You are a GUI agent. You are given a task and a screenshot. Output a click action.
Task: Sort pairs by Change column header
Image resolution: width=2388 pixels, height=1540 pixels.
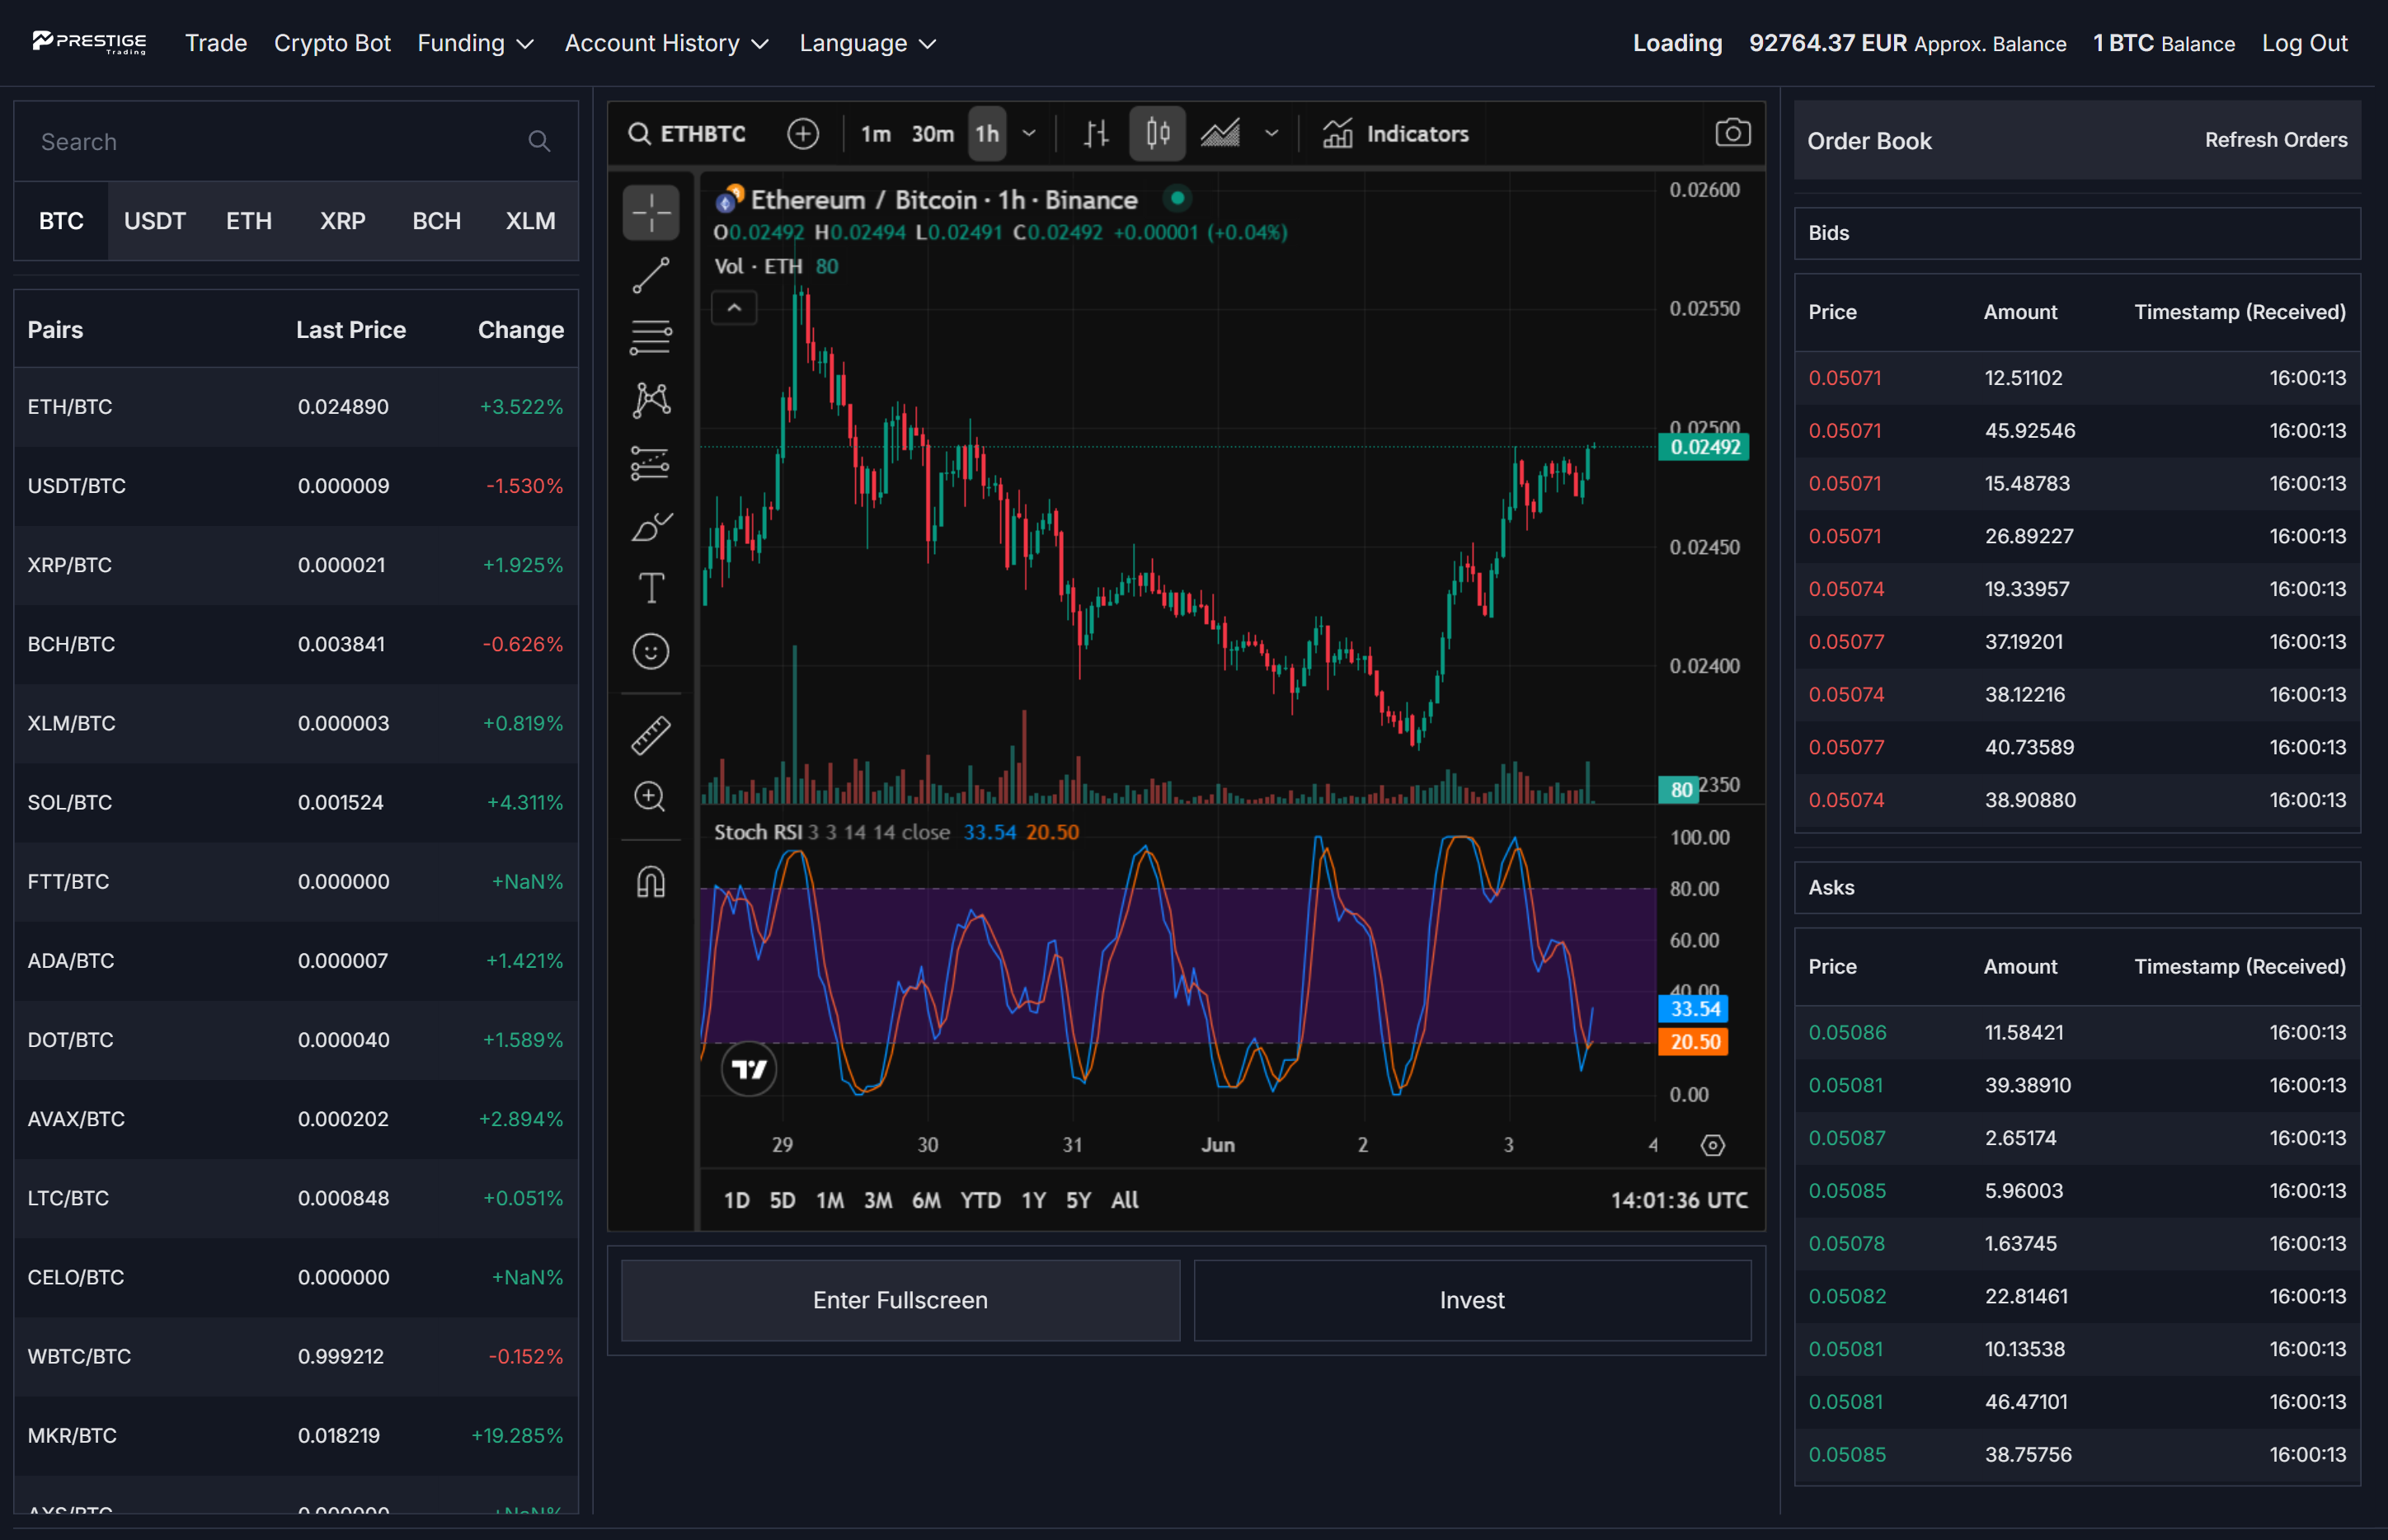pyautogui.click(x=521, y=330)
